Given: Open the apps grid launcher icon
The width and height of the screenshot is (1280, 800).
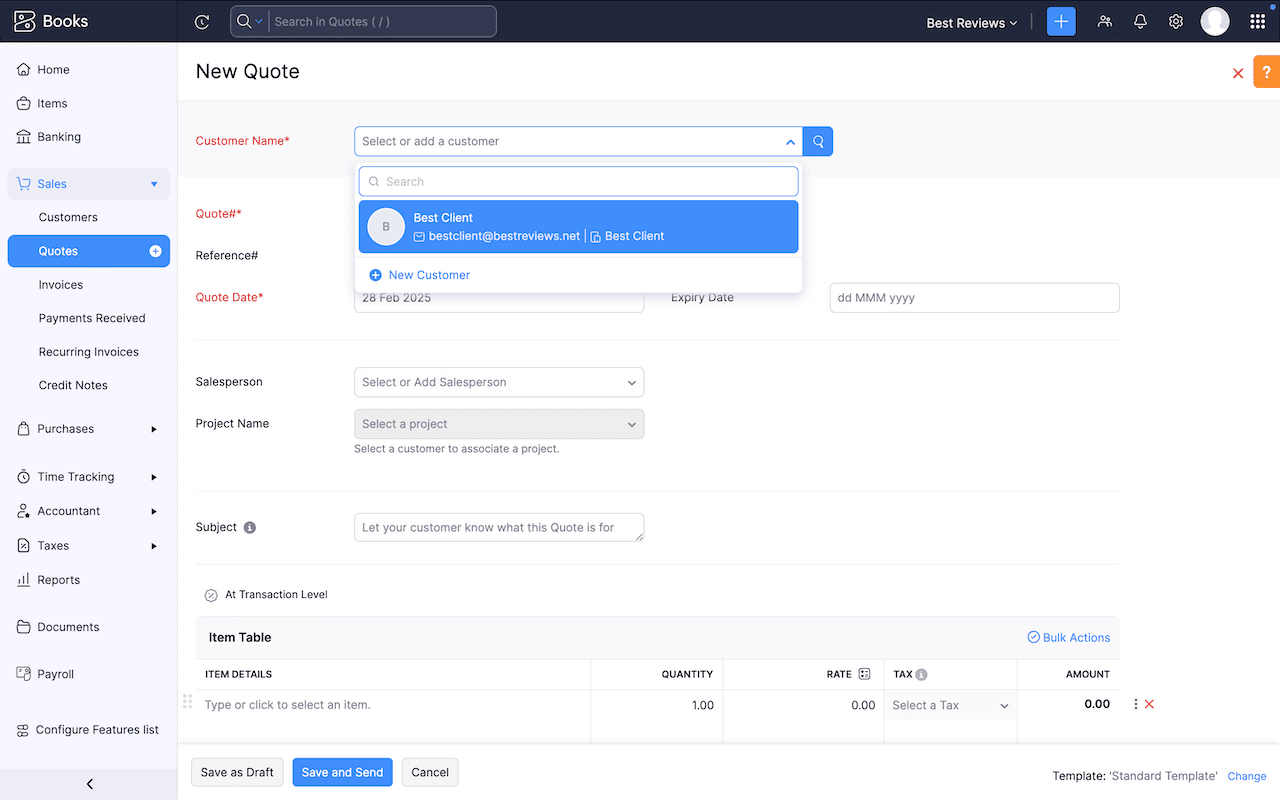Looking at the screenshot, I should [1257, 22].
